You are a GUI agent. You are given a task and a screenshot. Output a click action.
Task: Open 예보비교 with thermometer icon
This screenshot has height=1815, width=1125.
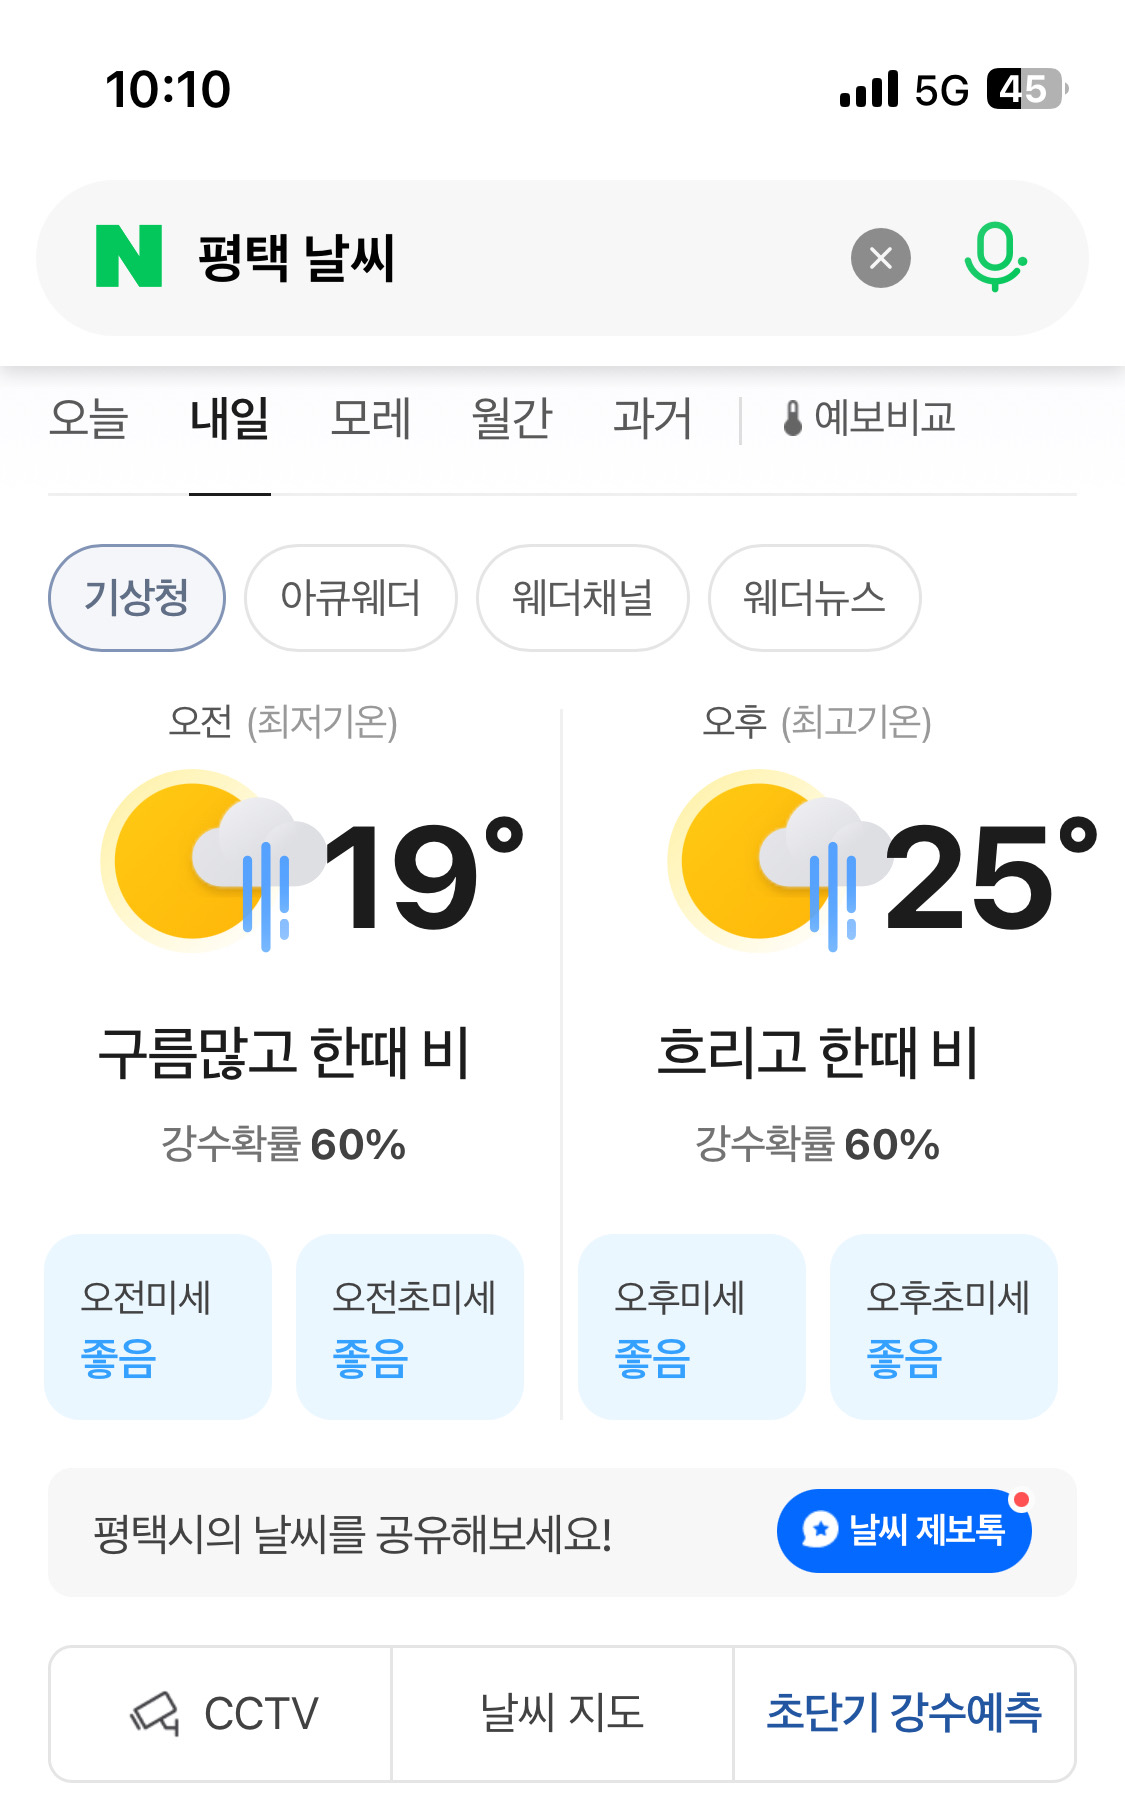click(868, 418)
